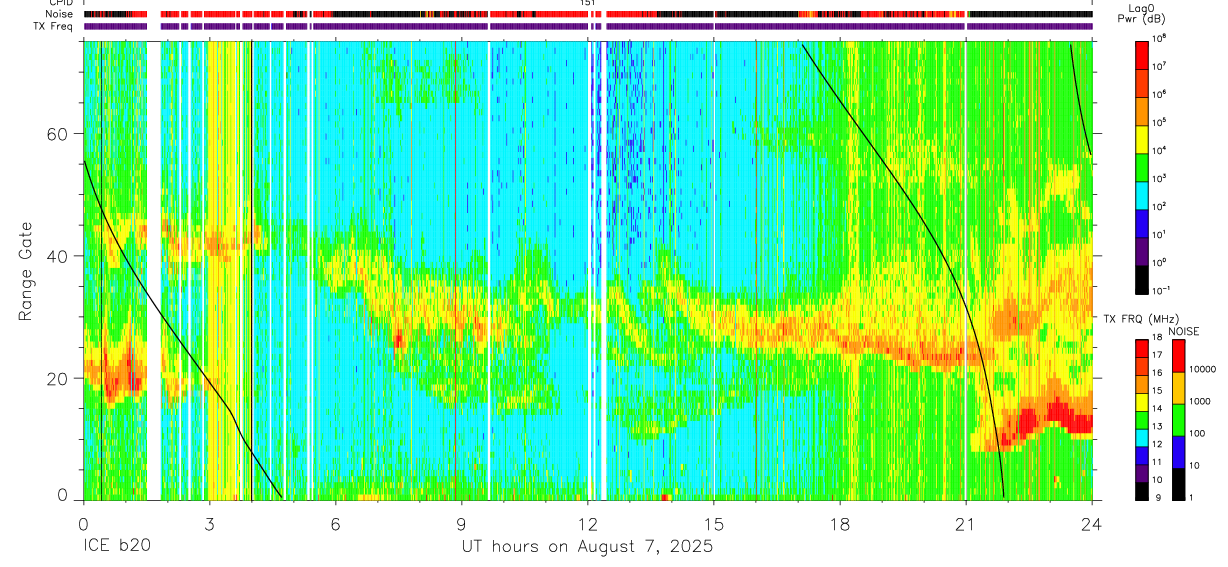
Task: Click the TX Freq row label
Action: click(x=53, y=26)
